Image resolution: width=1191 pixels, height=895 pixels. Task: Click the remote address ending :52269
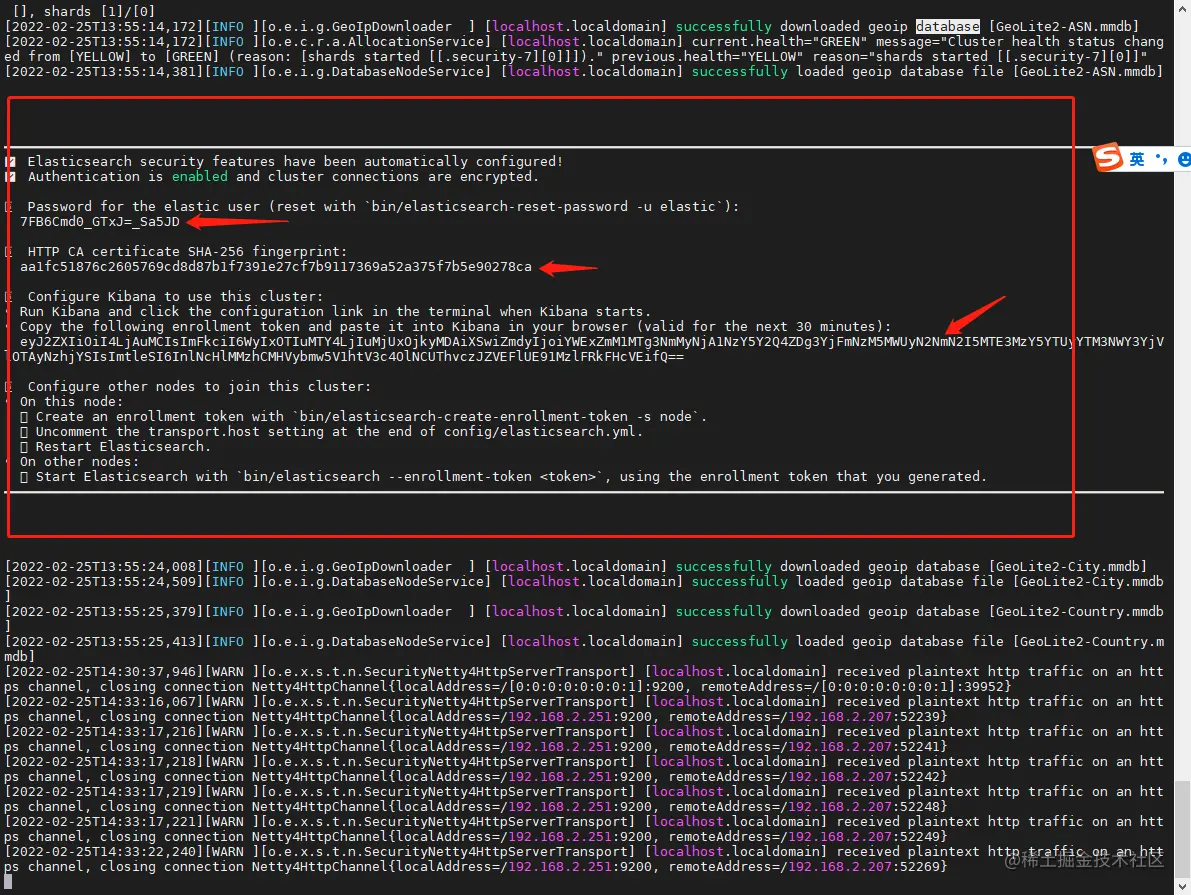[x=807, y=867]
